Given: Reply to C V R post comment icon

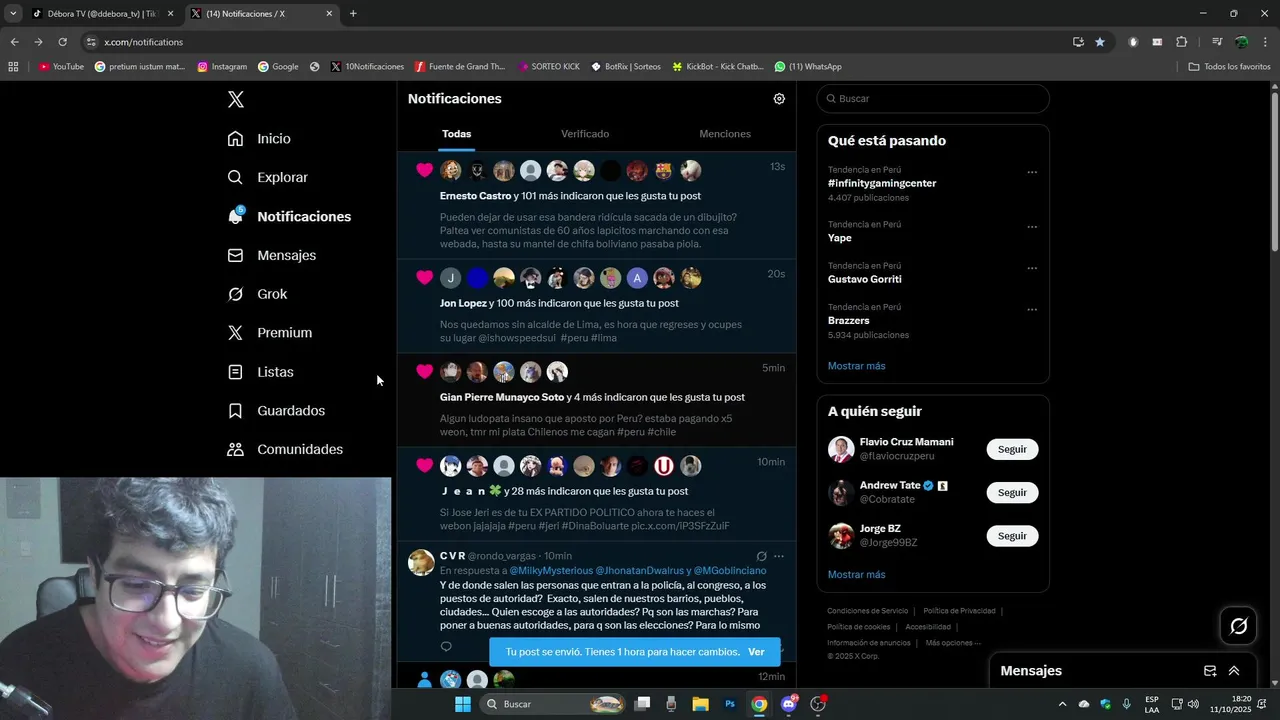Looking at the screenshot, I should (446, 647).
